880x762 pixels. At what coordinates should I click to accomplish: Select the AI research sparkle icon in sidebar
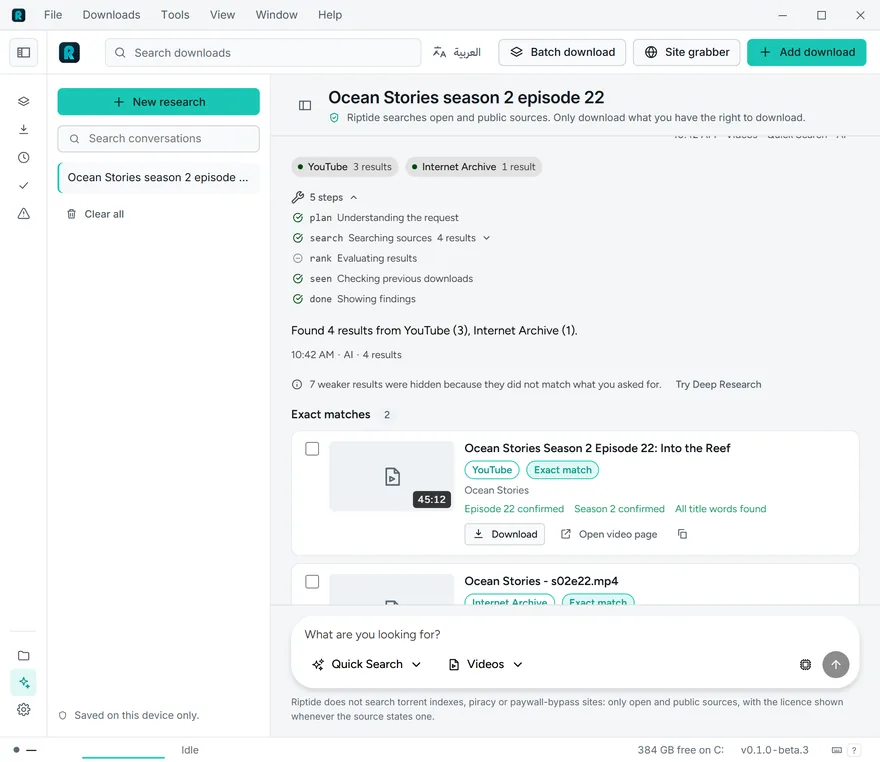pyautogui.click(x=24, y=682)
